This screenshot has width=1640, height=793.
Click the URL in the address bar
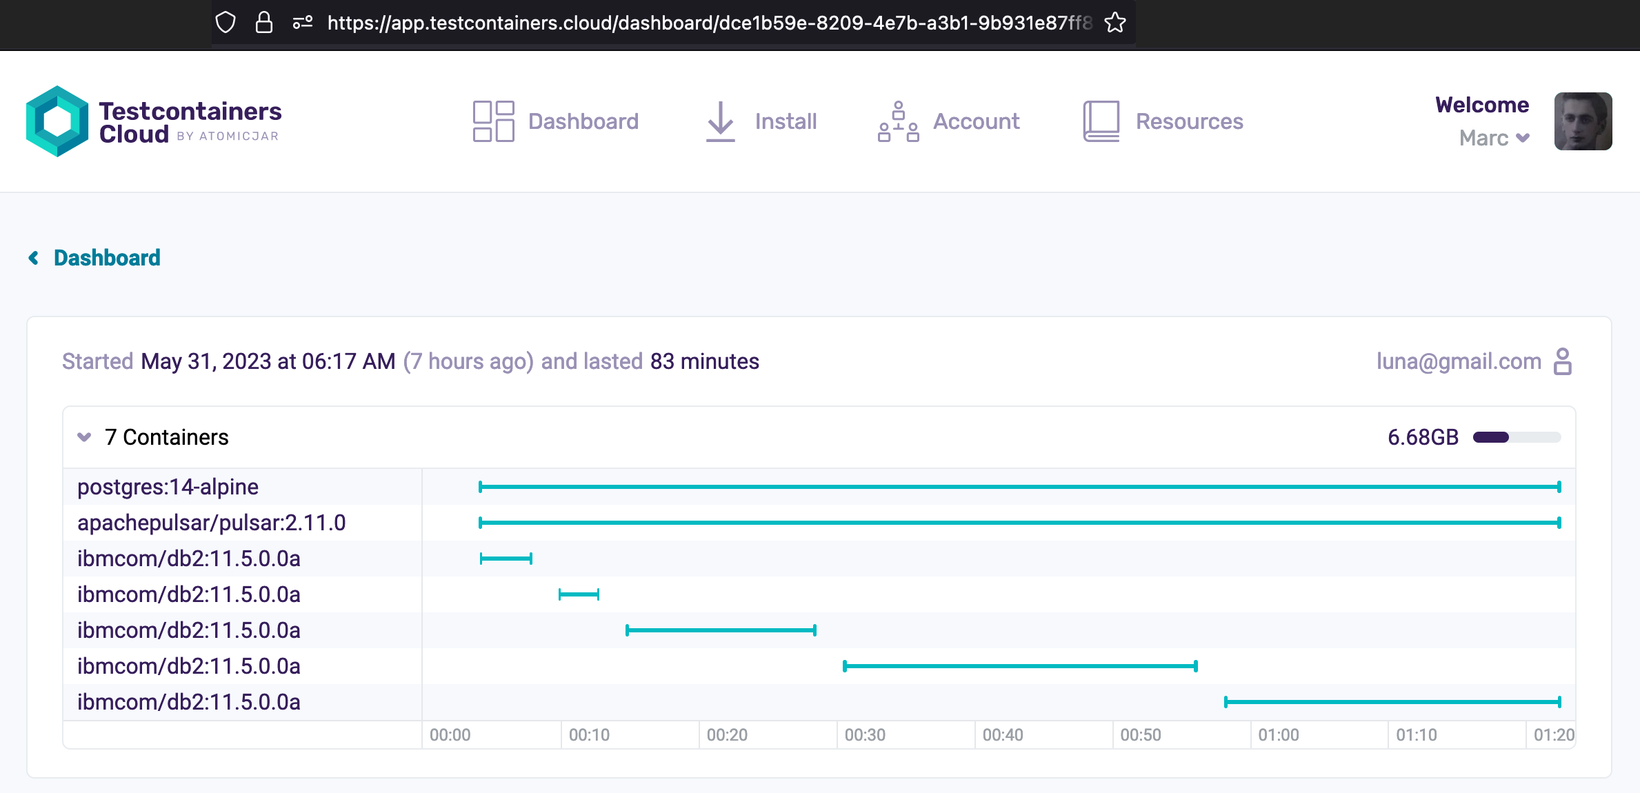tap(709, 22)
